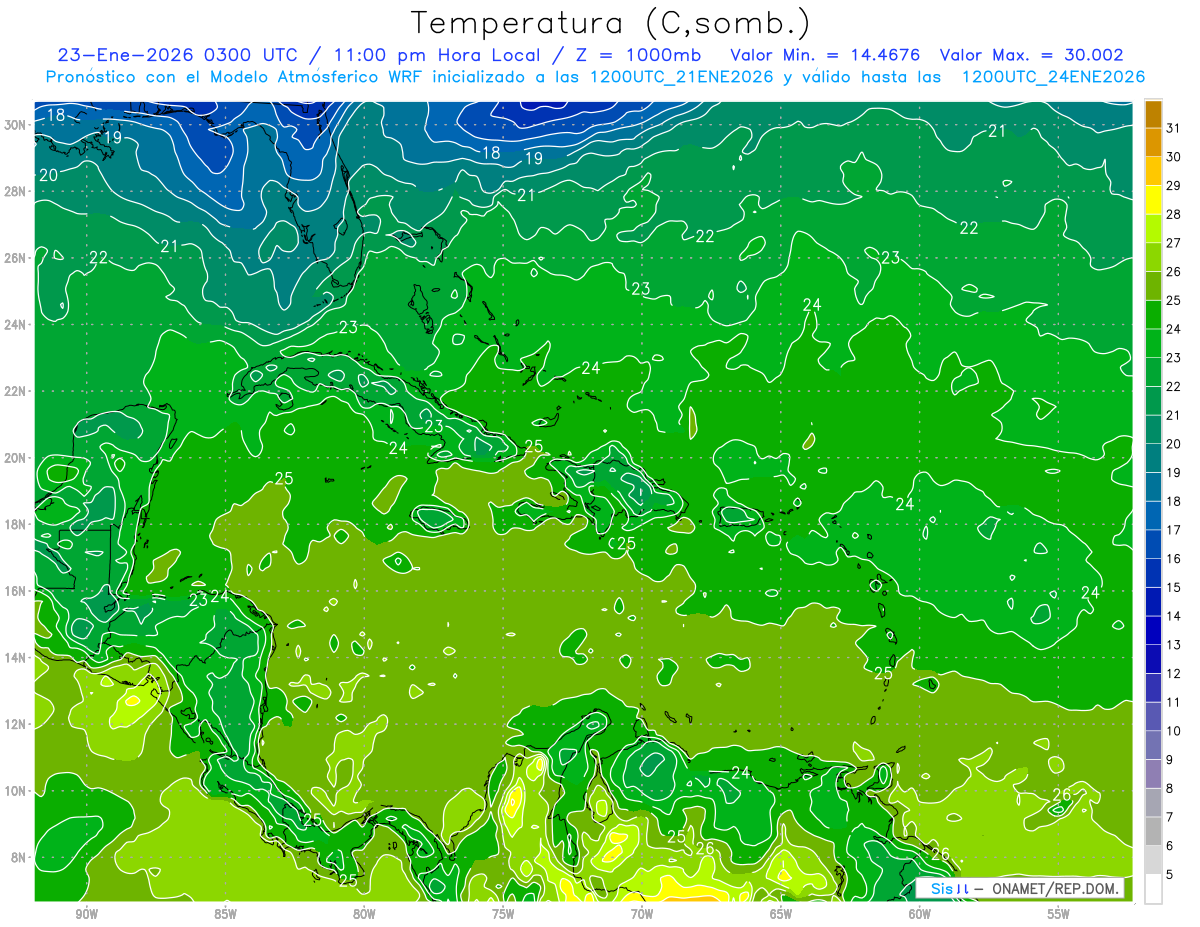
Task: Click the 8N latitude axis label
Action: (17, 857)
